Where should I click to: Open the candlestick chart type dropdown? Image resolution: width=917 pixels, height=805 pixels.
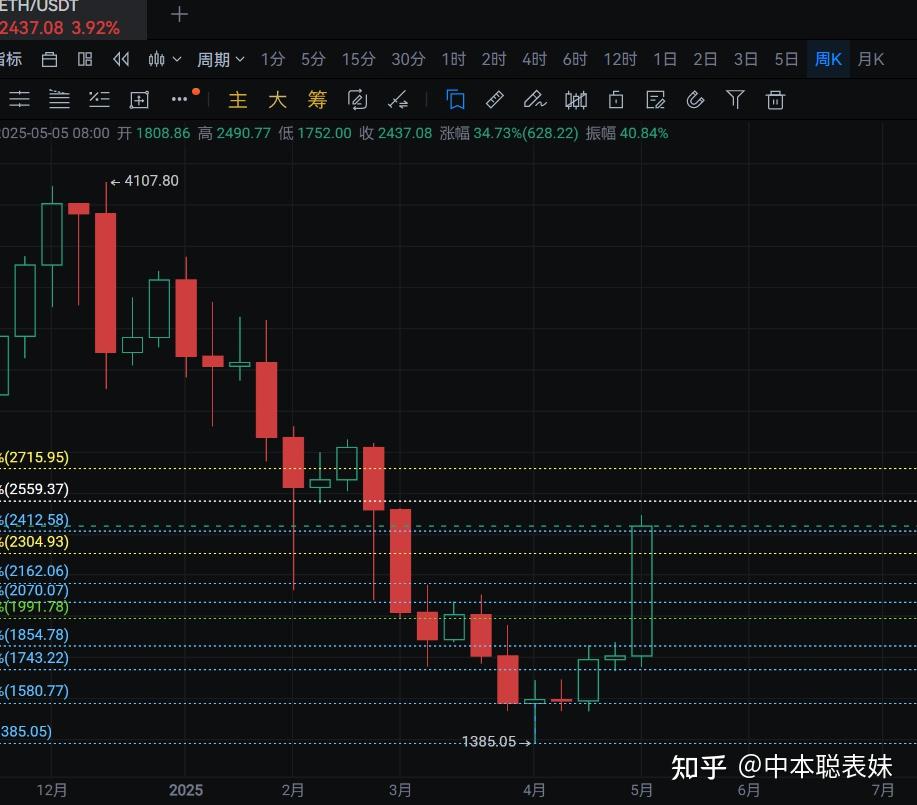click(164, 60)
